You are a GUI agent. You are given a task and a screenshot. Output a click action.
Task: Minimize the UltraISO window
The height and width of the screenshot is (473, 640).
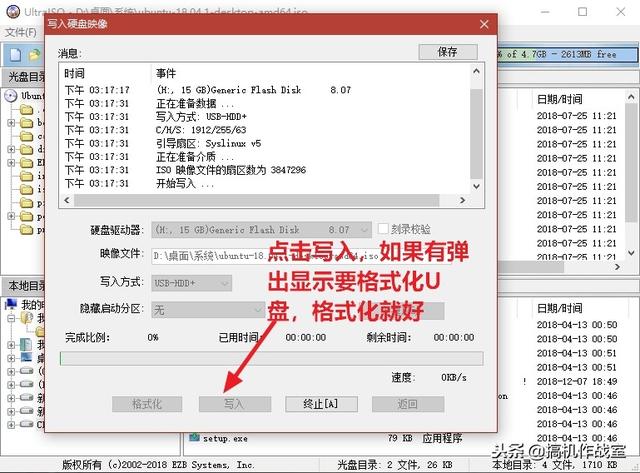(x=545, y=12)
